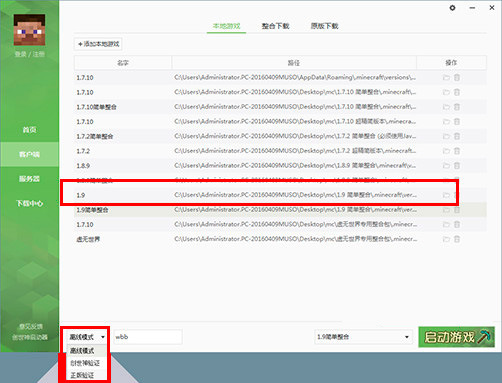
Task: Open folder of the AppData 1.7.10 entry
Action: point(446,78)
